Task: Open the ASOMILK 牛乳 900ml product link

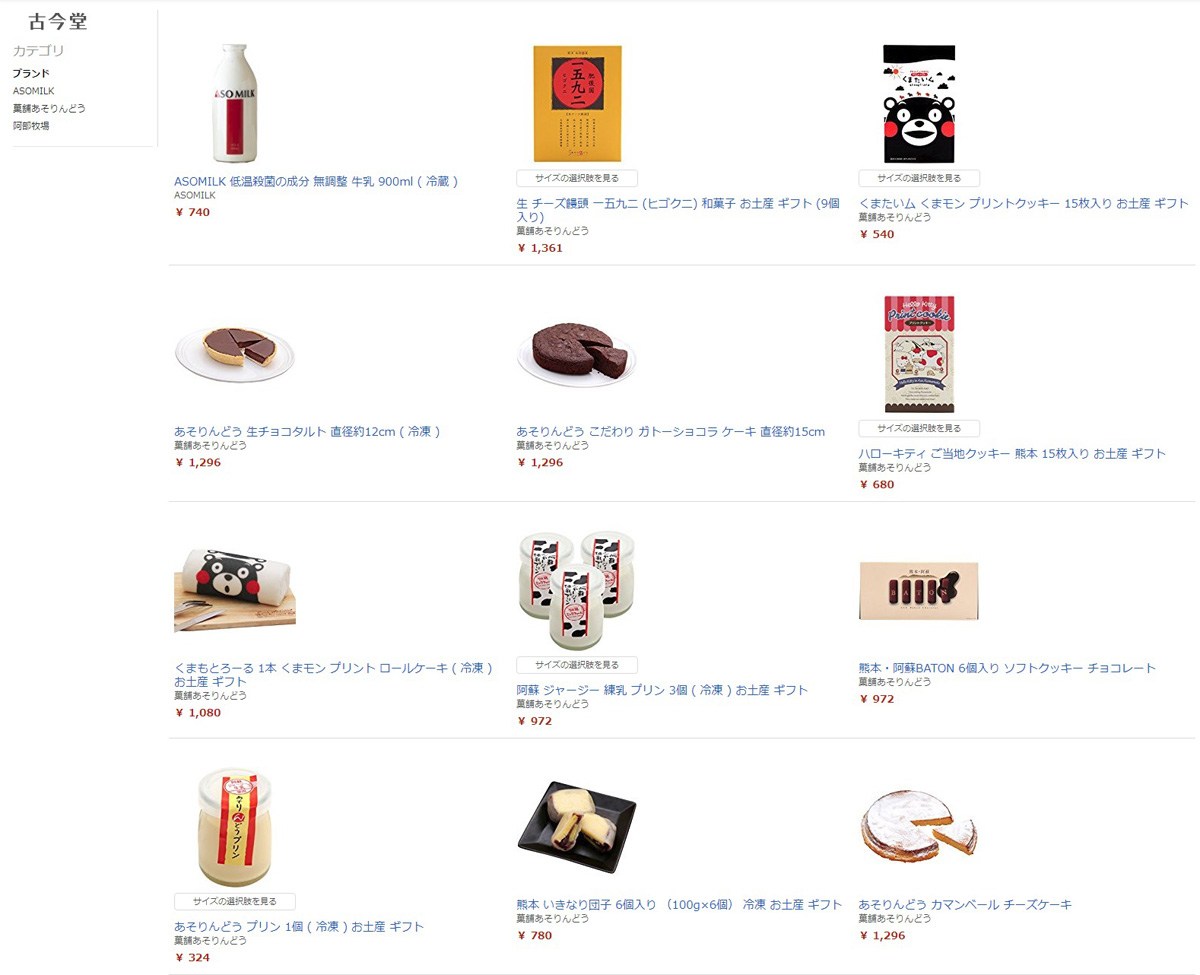Action: pos(316,181)
